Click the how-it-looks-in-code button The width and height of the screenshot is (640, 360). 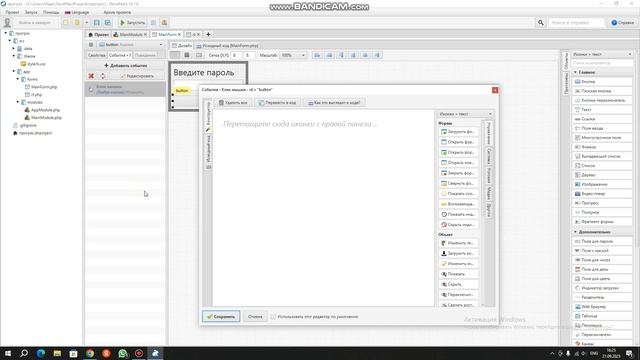tap(334, 102)
